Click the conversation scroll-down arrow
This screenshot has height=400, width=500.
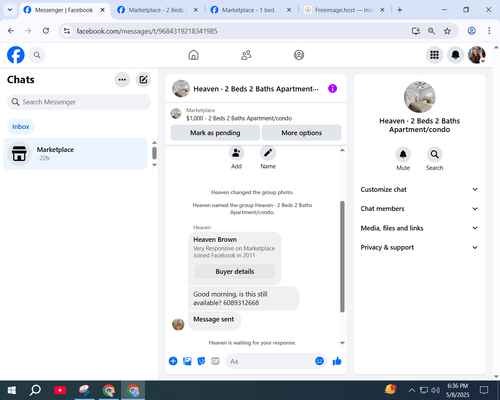tap(342, 343)
